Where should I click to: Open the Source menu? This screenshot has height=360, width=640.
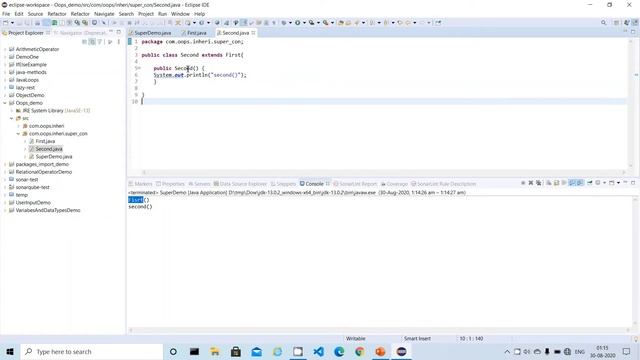(x=35, y=14)
